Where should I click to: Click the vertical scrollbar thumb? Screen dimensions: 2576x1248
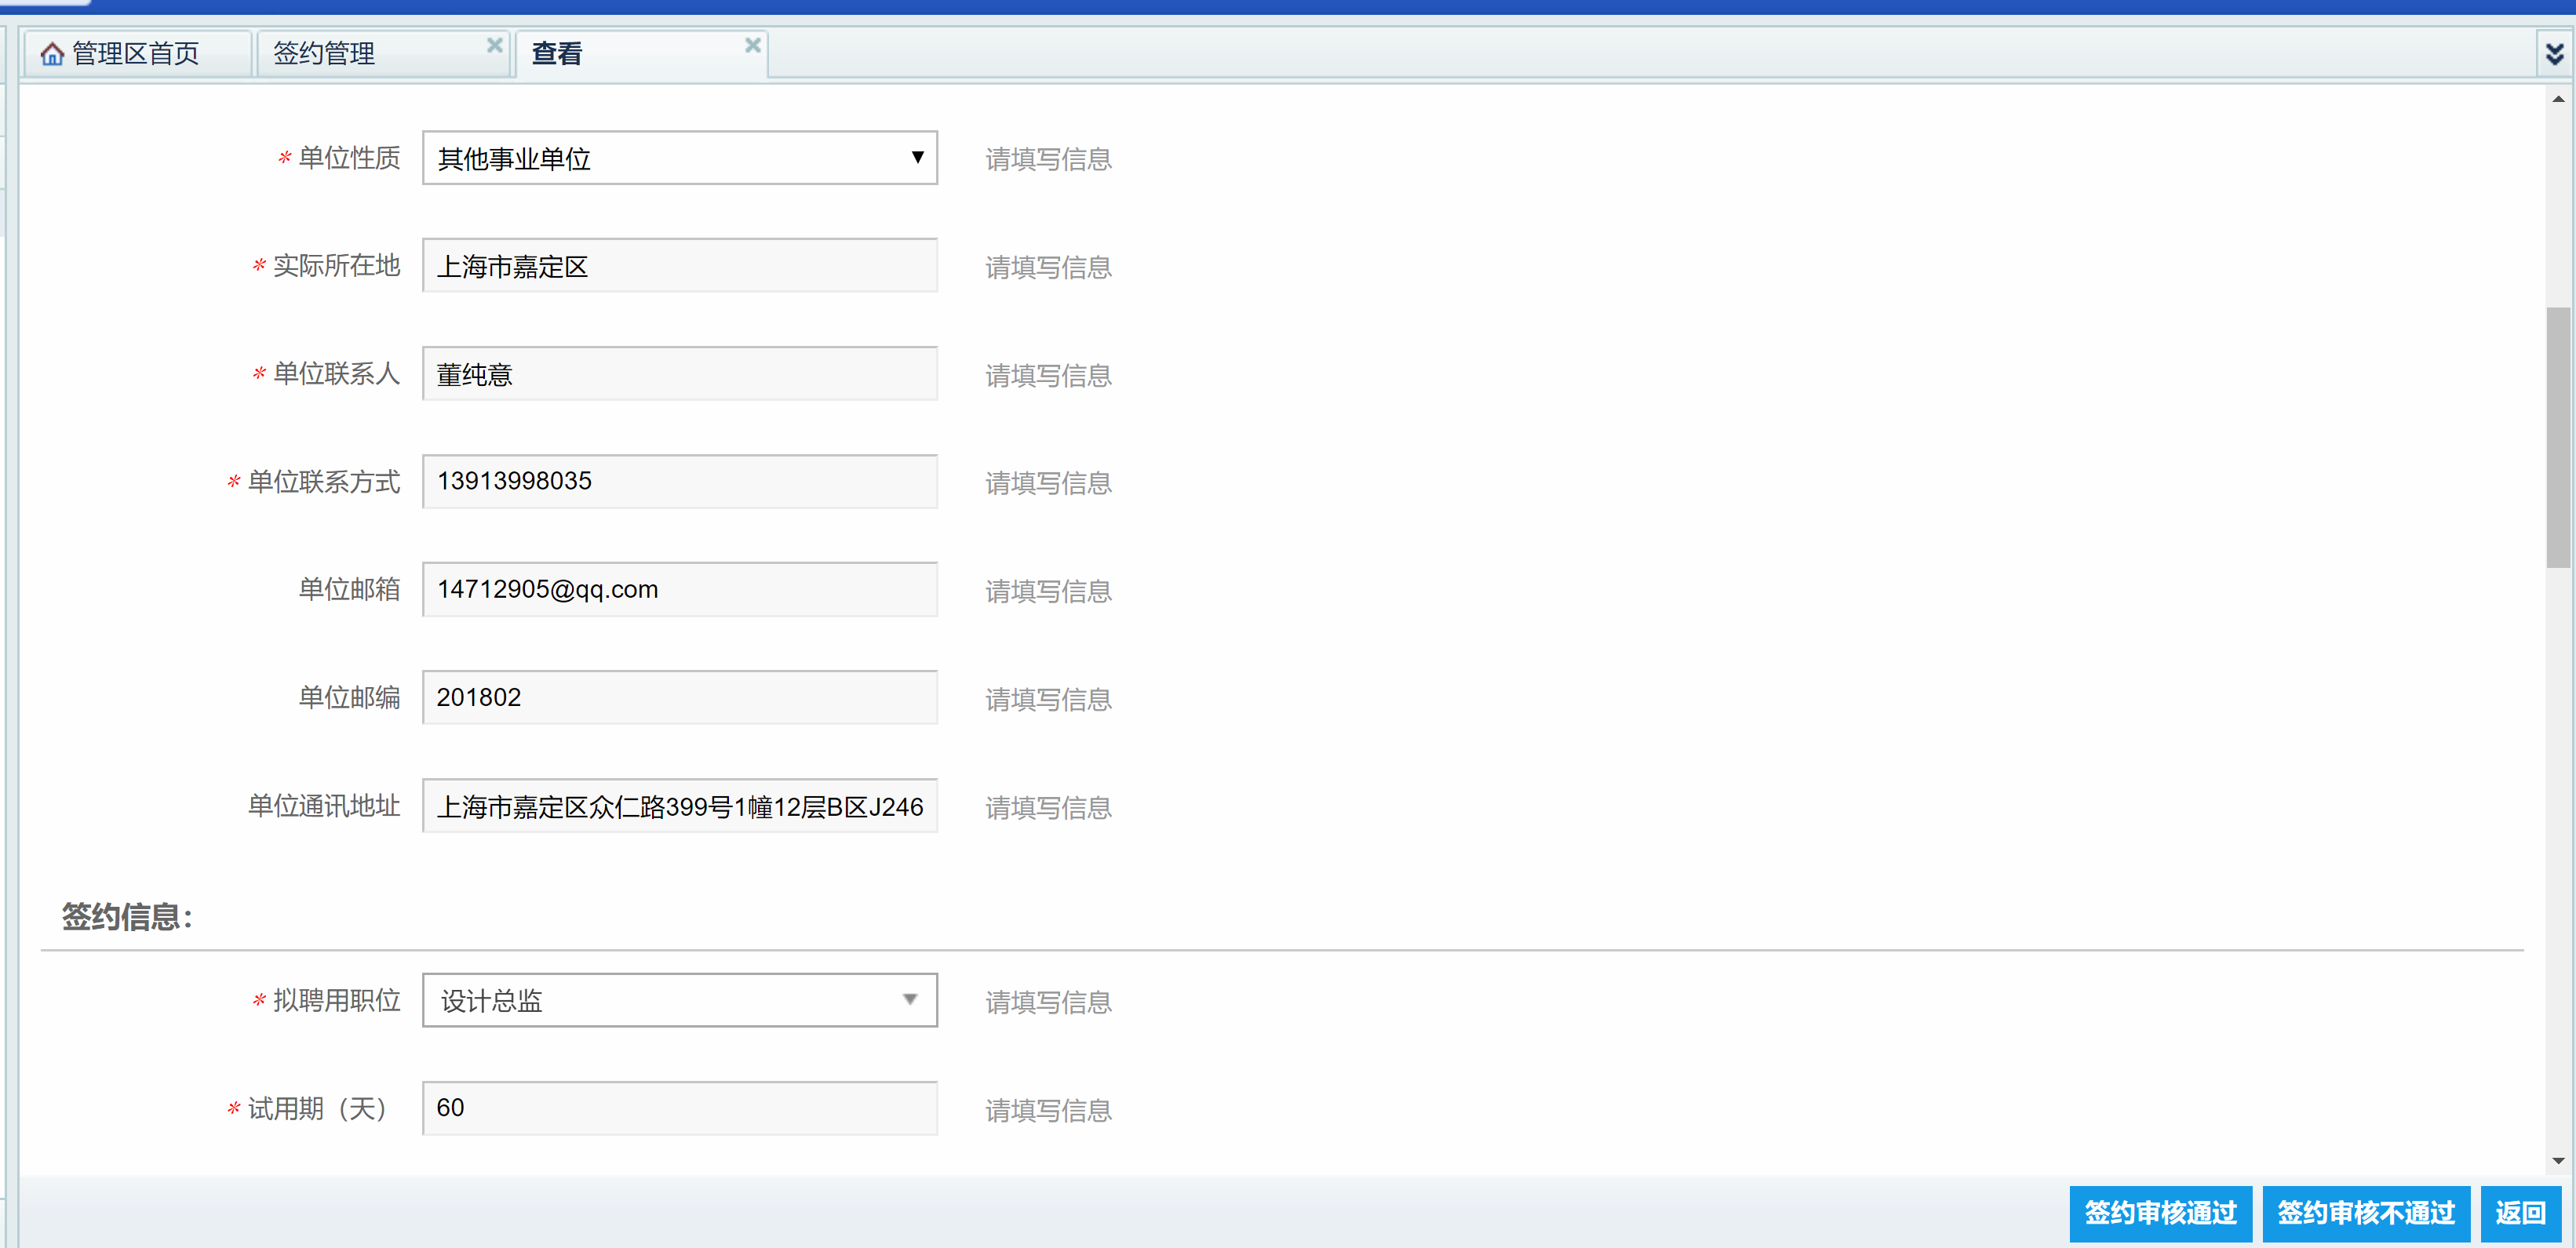2558,437
